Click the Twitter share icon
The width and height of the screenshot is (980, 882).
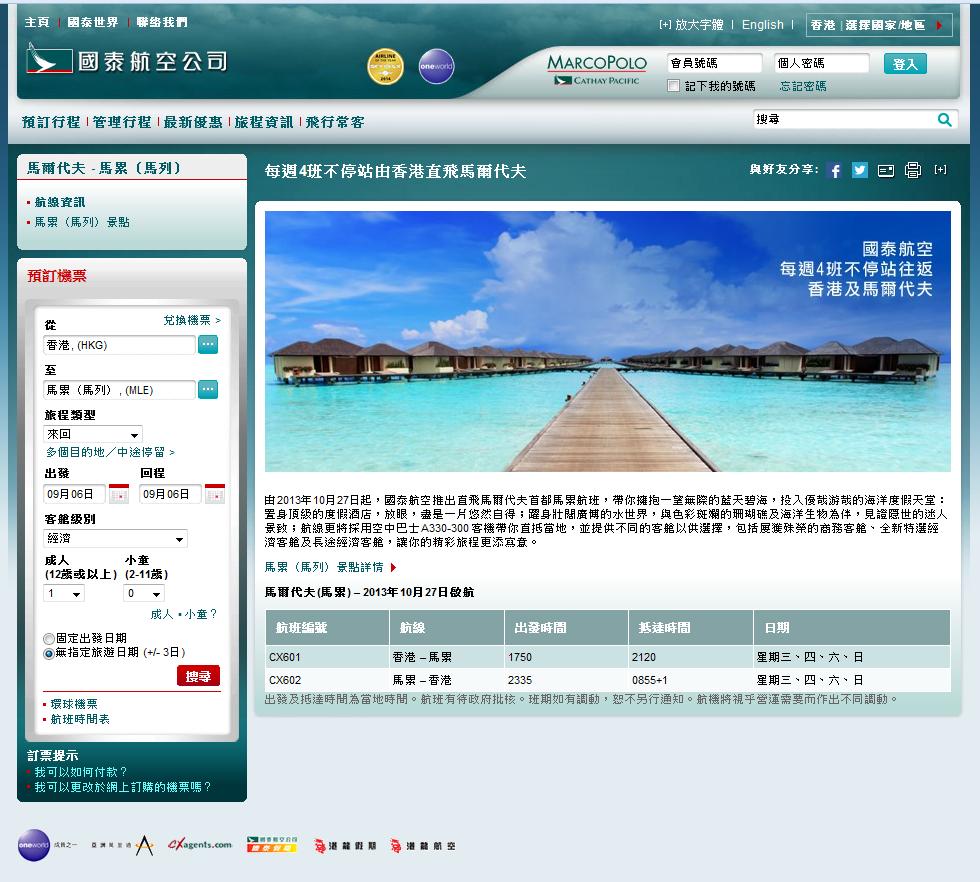859,170
